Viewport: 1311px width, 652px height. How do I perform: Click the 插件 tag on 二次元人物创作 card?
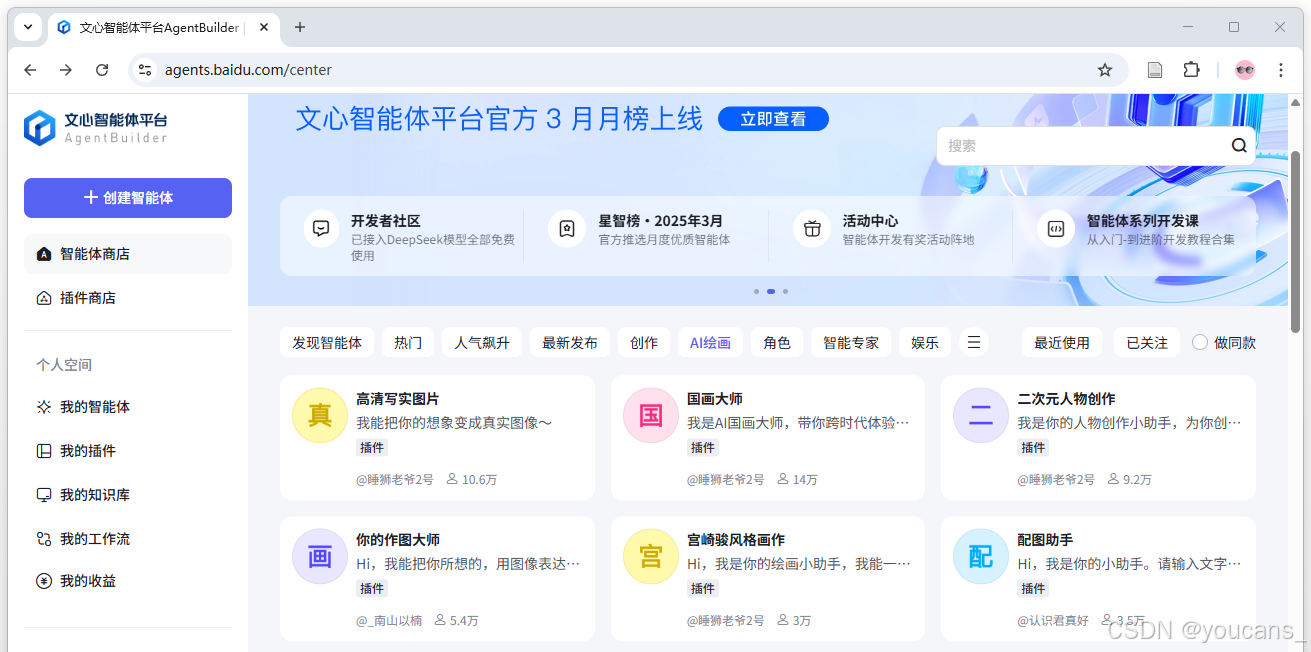pyautogui.click(x=1033, y=448)
